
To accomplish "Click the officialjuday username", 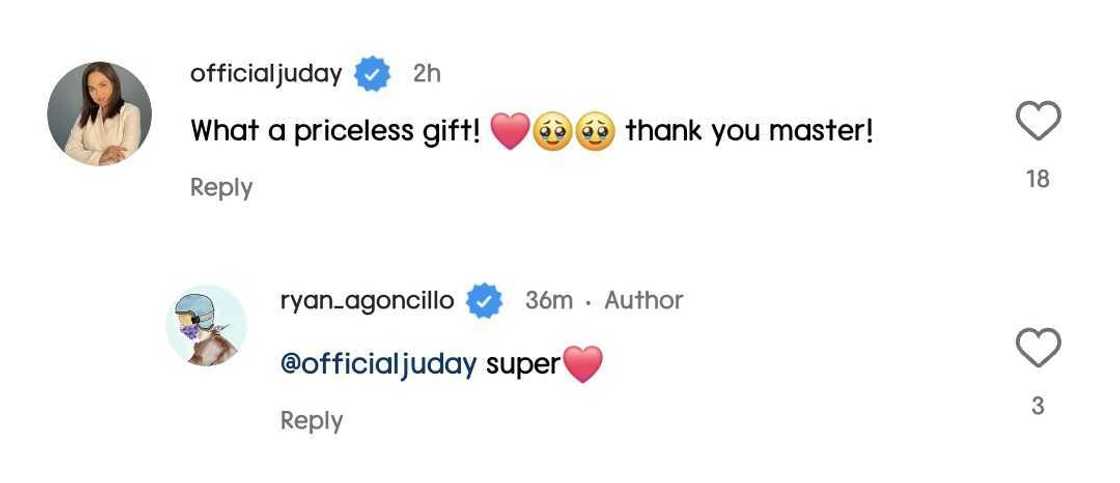I will pos(266,74).
